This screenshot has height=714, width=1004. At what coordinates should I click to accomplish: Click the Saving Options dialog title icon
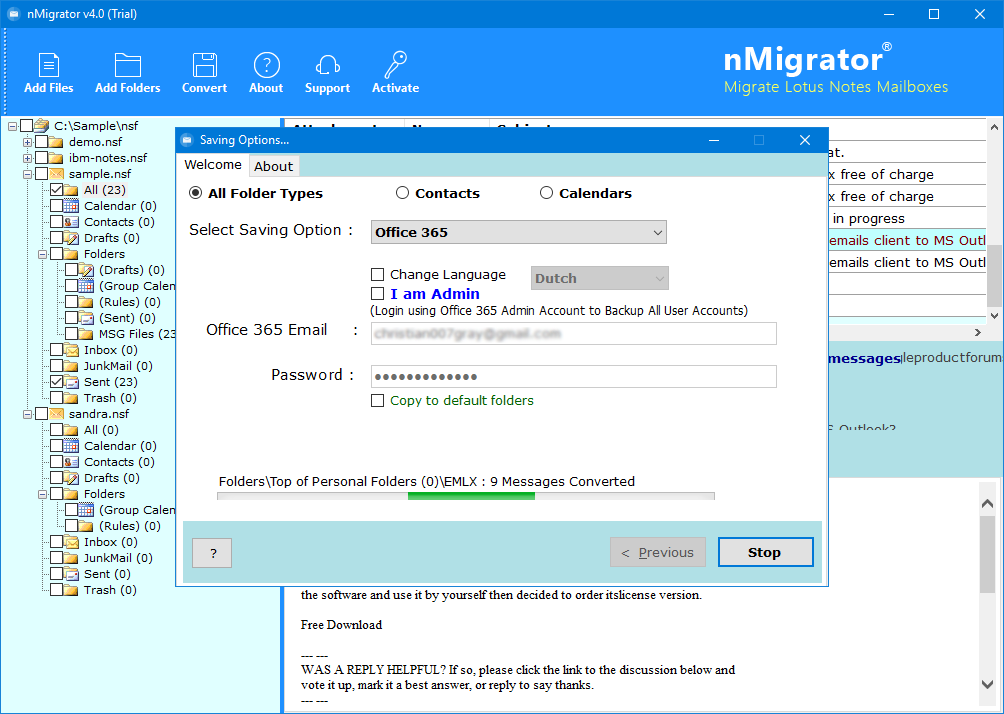187,140
